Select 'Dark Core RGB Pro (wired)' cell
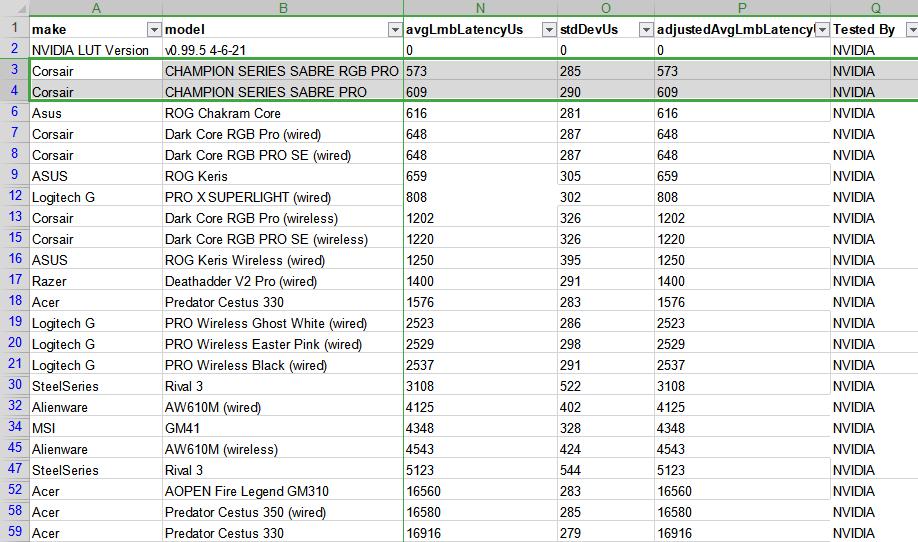The width and height of the screenshot is (918, 542). click(x=283, y=135)
